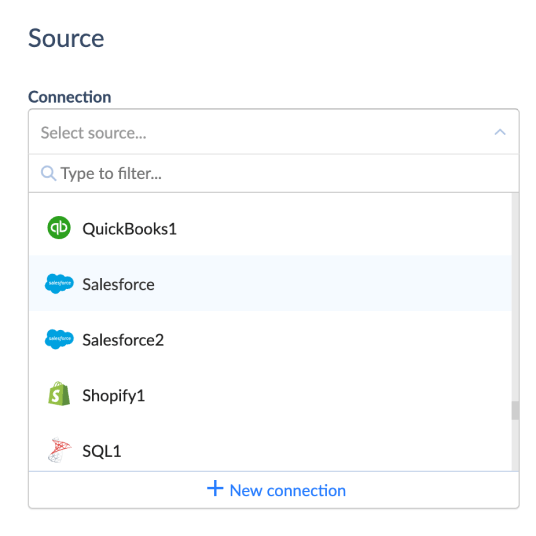Click the Source heading
This screenshot has width=536, height=536.
(66, 38)
